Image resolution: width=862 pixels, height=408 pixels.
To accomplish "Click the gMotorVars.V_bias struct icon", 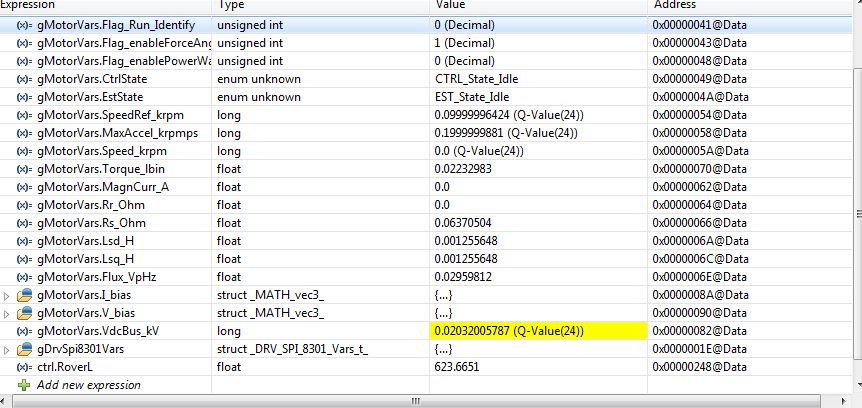I will tap(25, 313).
